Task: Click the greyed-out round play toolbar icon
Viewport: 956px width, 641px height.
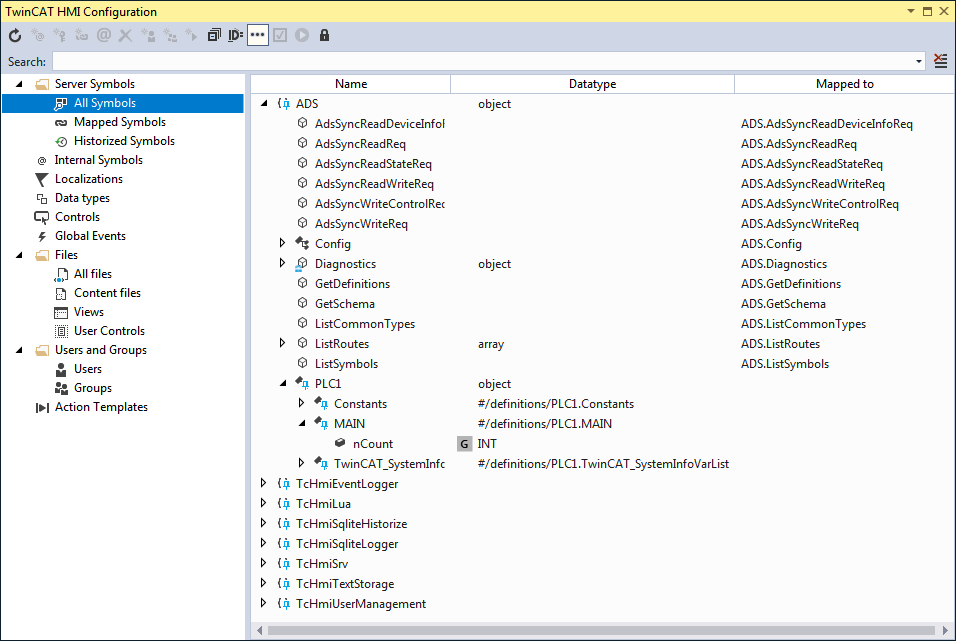Action: point(302,35)
